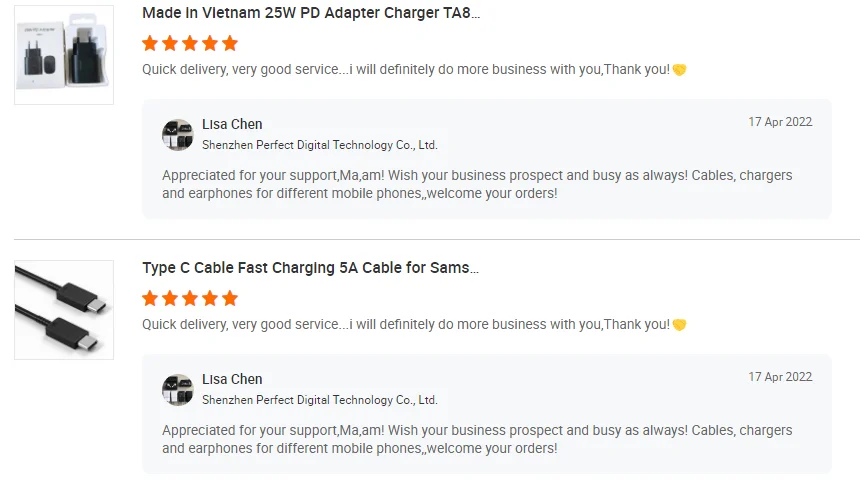Click the emoji ending the charger review text
The width and height of the screenshot is (860, 483).
tap(679, 70)
